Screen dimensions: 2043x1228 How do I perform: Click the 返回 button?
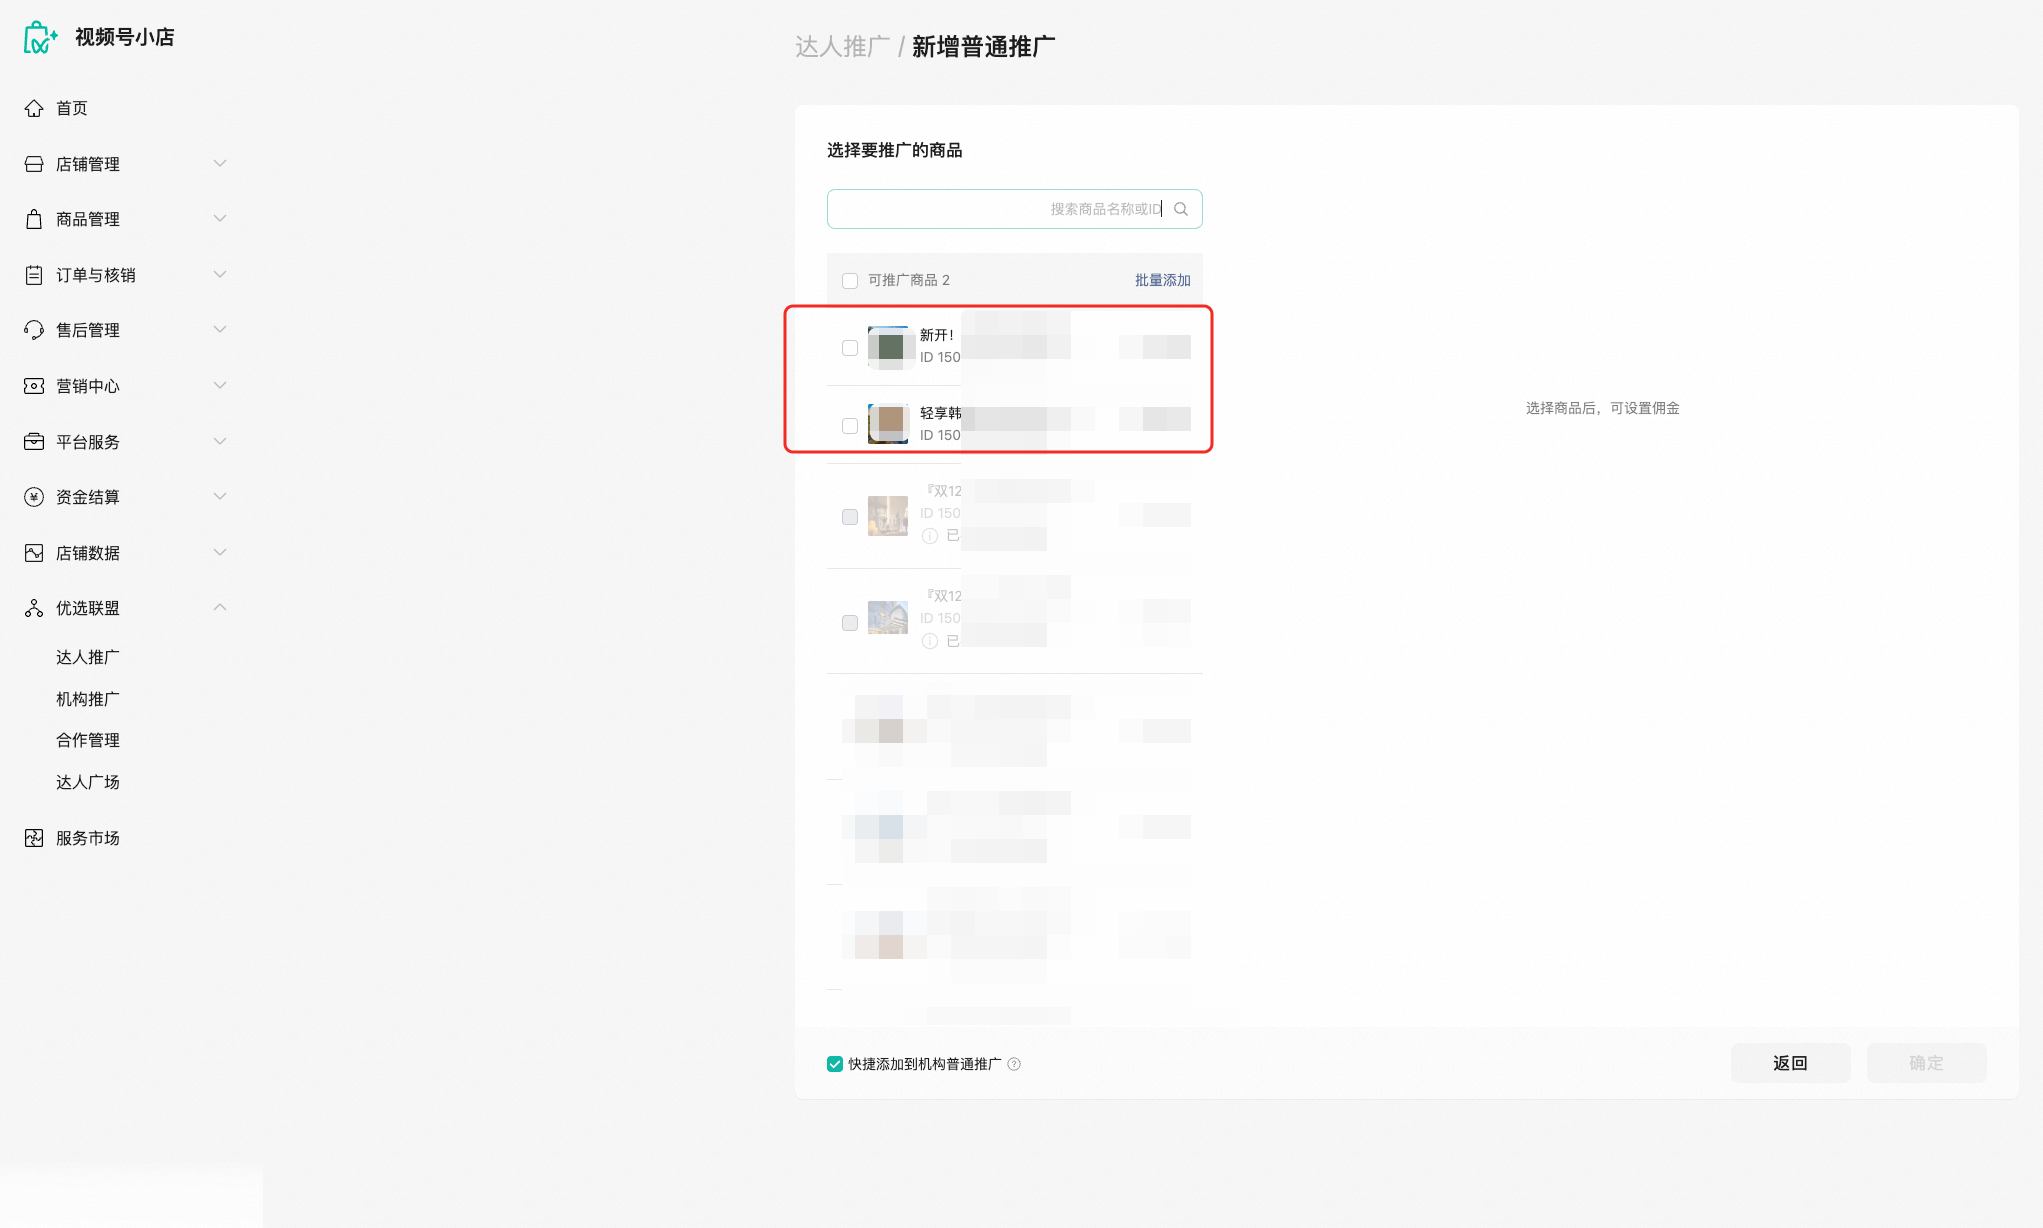1790,1063
